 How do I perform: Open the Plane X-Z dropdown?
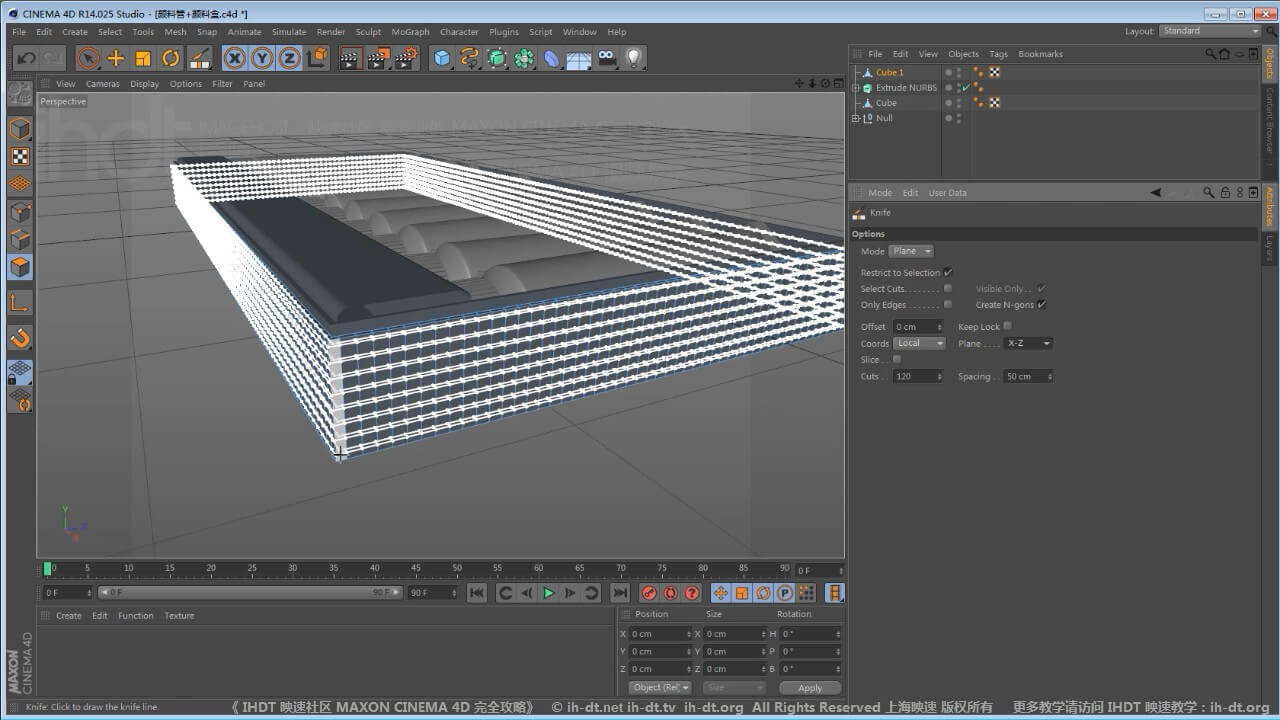(x=1028, y=343)
